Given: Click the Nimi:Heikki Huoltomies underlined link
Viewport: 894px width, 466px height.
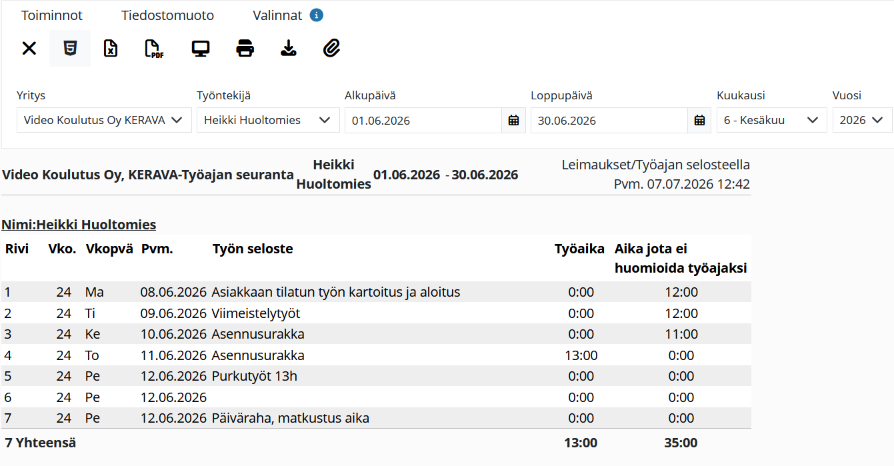Looking at the screenshot, I should (x=79, y=225).
